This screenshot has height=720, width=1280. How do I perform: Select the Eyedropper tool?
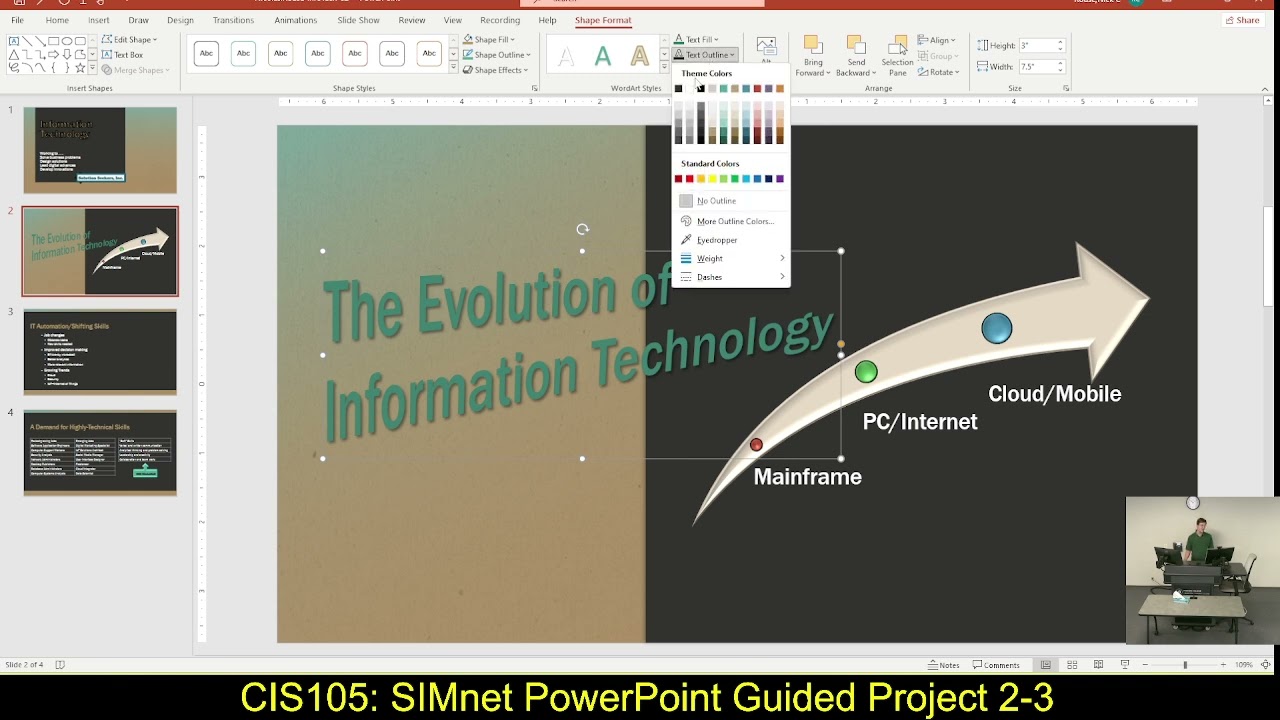[731, 240]
